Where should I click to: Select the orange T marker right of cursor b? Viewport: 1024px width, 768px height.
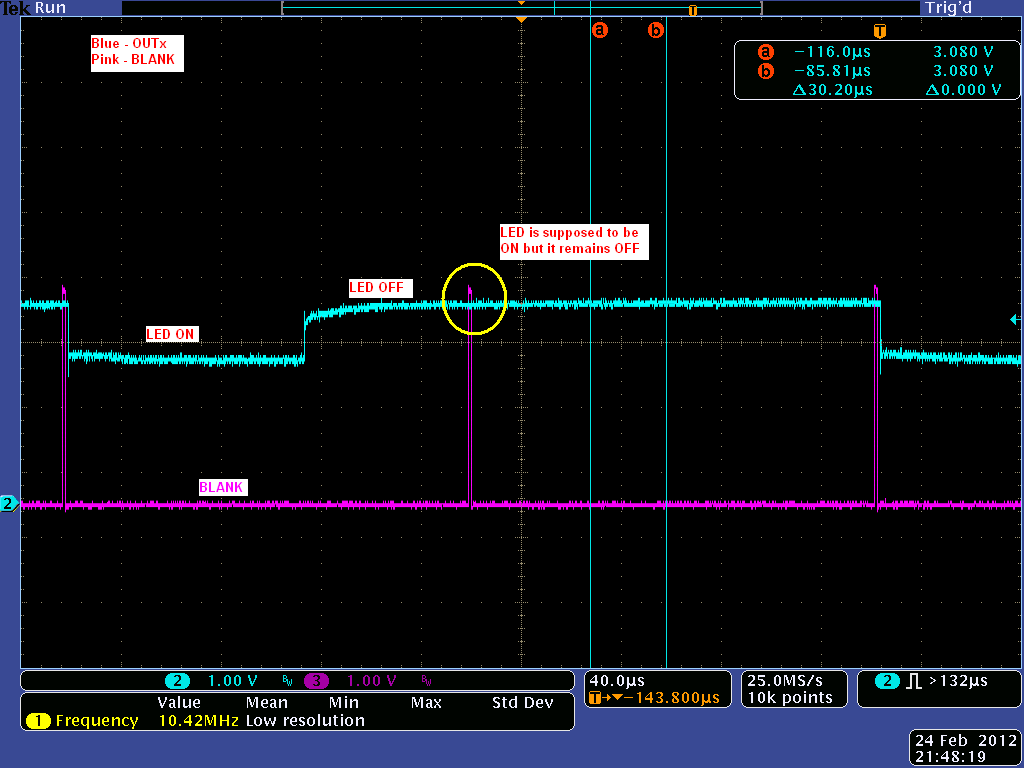coord(880,31)
